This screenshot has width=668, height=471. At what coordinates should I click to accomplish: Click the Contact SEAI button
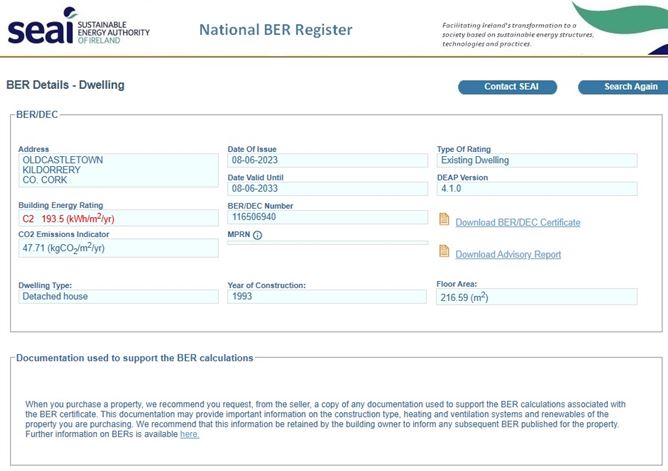click(x=507, y=87)
